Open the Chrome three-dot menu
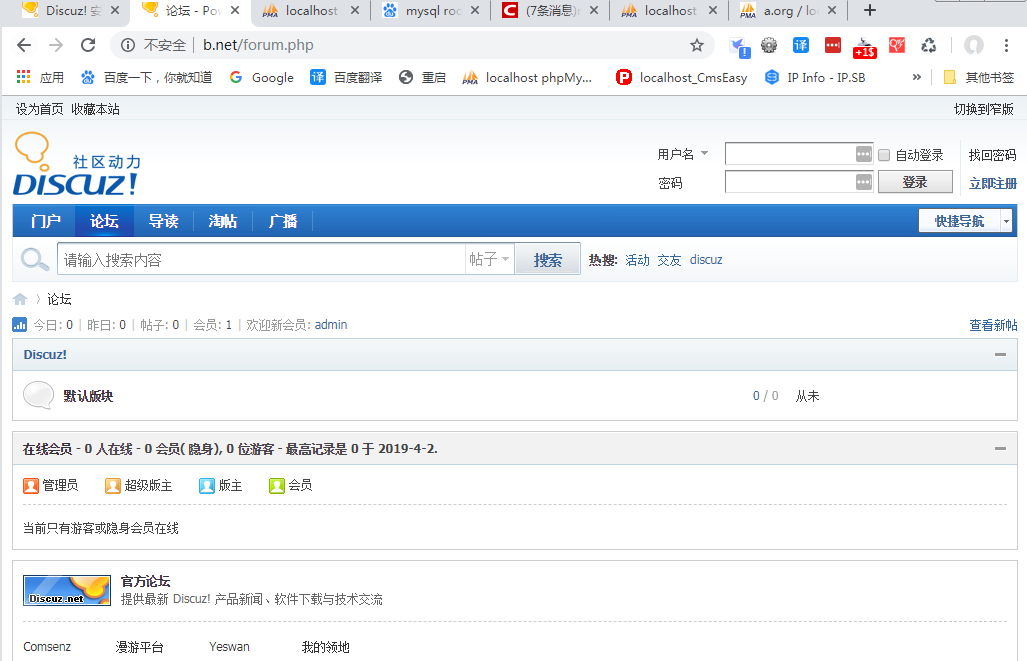1027x661 pixels. tap(1006, 45)
